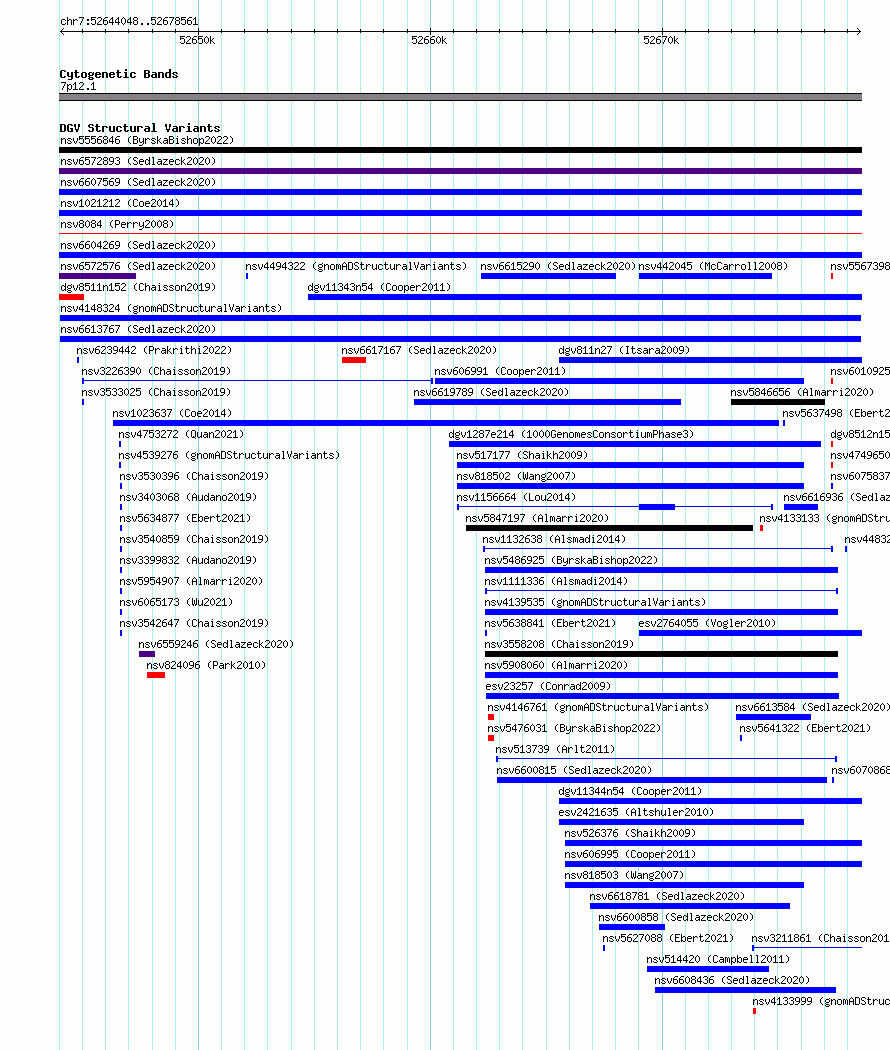Image resolution: width=890 pixels, height=1050 pixels.
Task: Open nsv6239442 (Prakrithi2022) label
Action: [x=154, y=350]
